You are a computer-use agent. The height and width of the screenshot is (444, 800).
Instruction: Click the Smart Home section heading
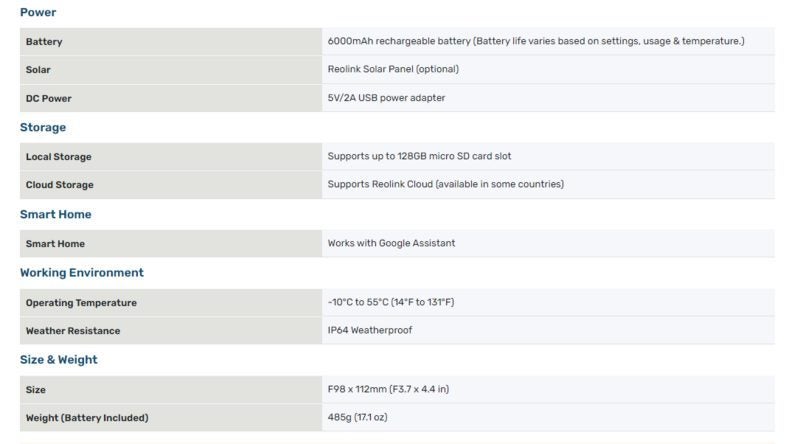pyautogui.click(x=56, y=214)
